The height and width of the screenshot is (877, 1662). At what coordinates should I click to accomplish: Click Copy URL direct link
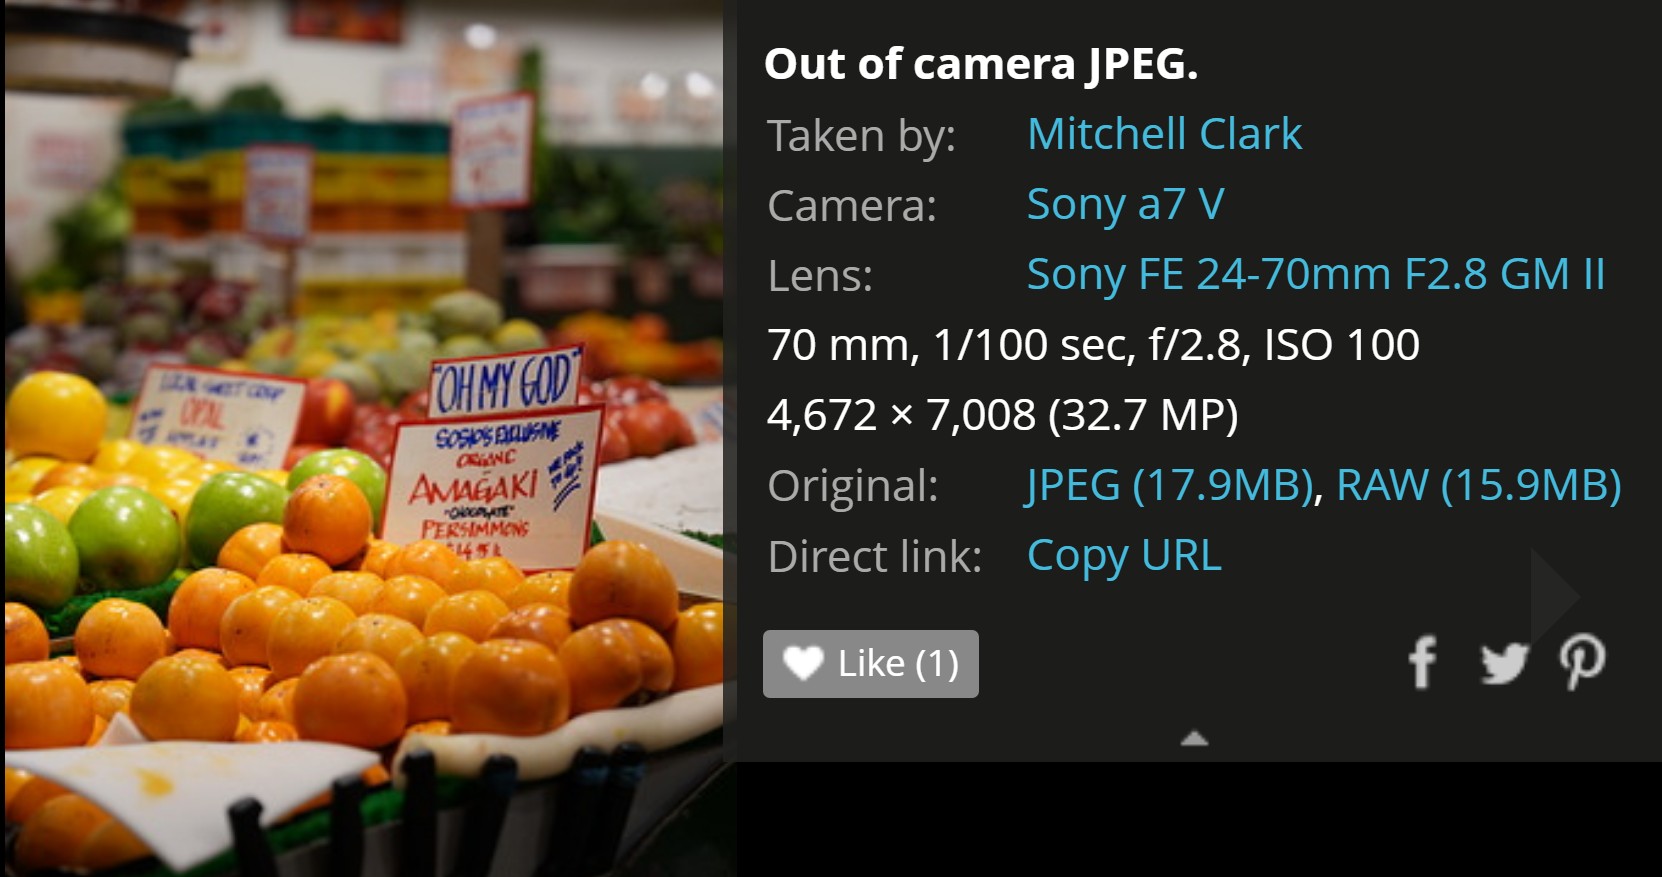pyautogui.click(x=1124, y=555)
